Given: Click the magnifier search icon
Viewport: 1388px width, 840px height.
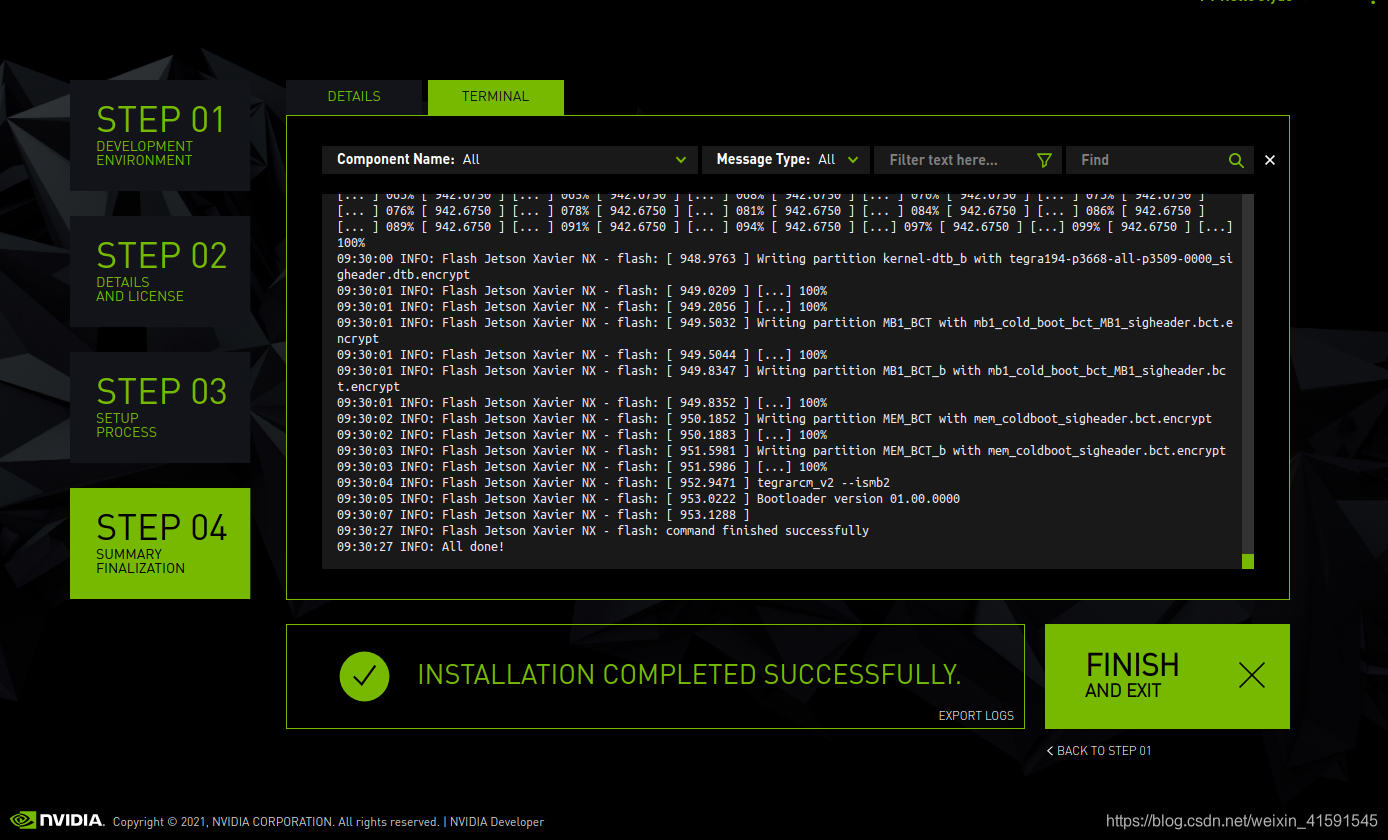Looking at the screenshot, I should 1237,160.
